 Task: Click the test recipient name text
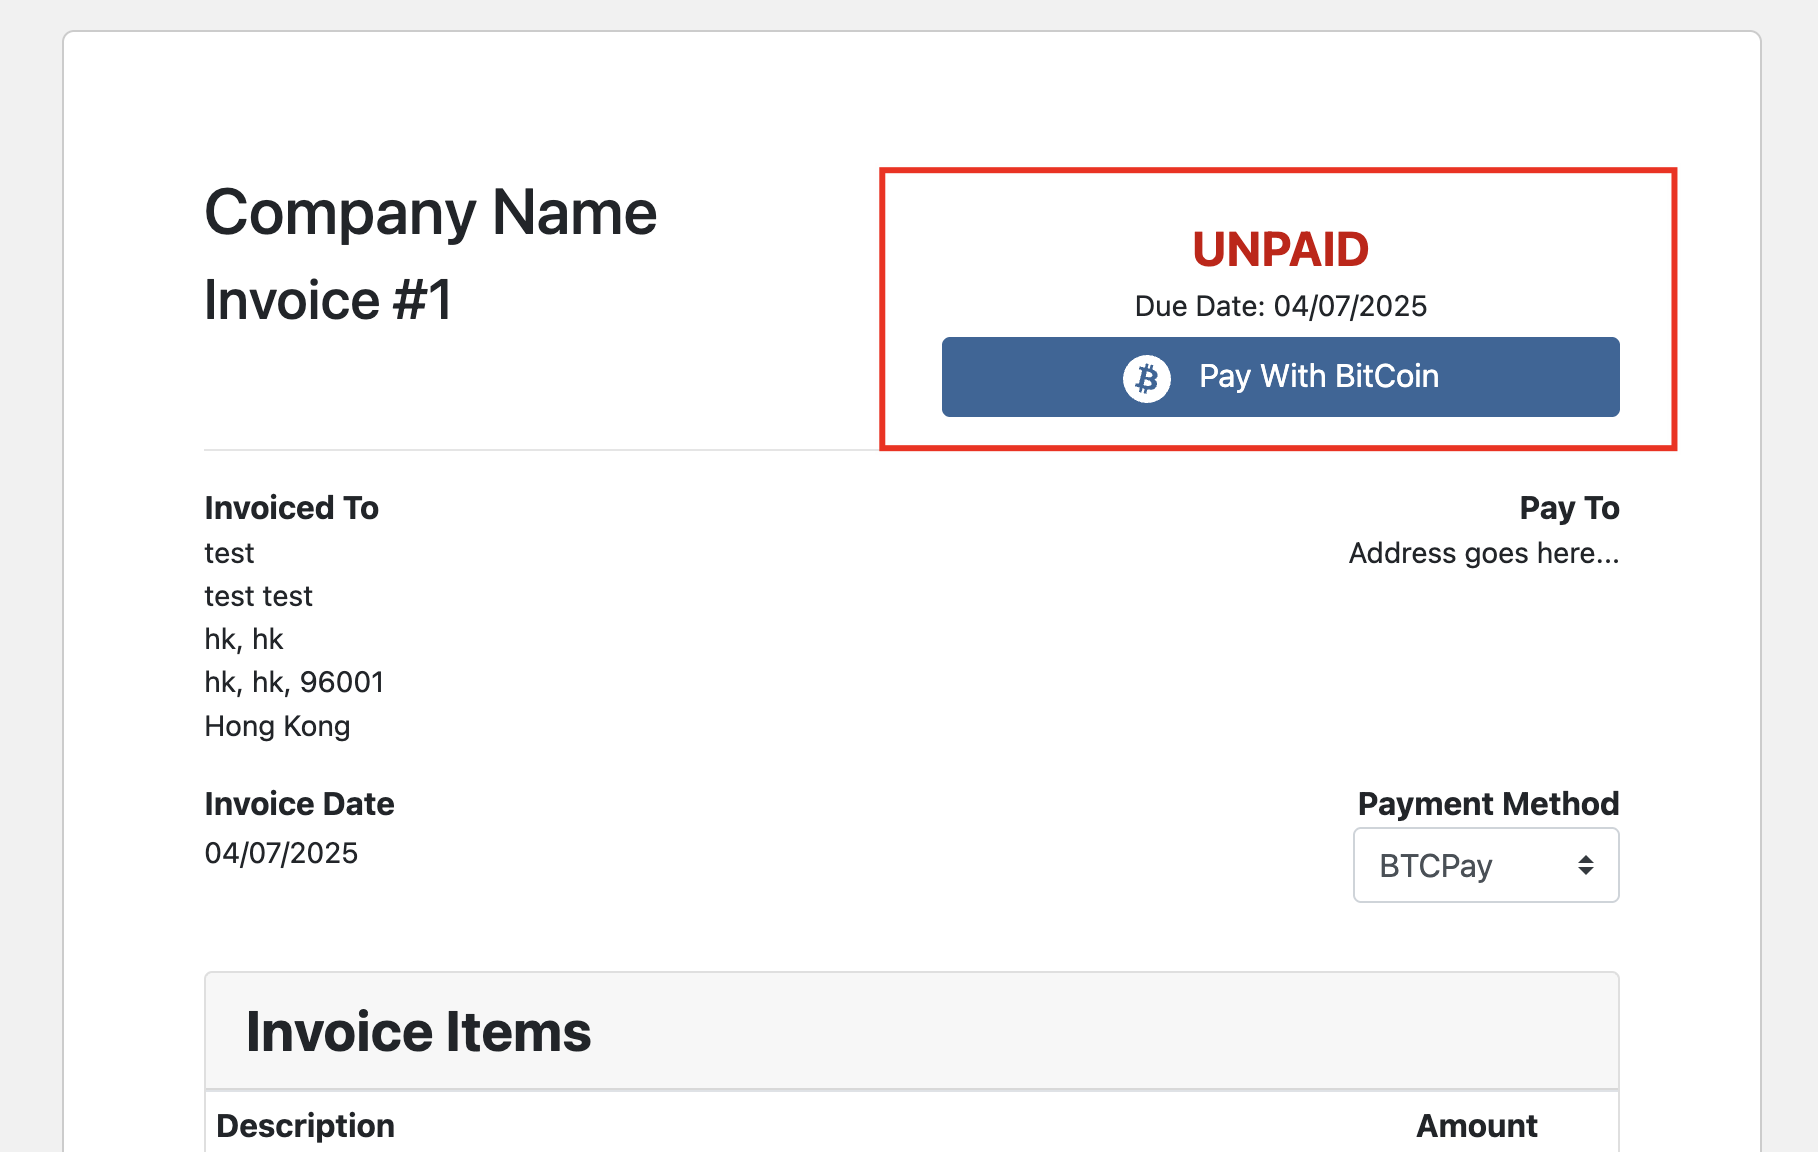[229, 552]
